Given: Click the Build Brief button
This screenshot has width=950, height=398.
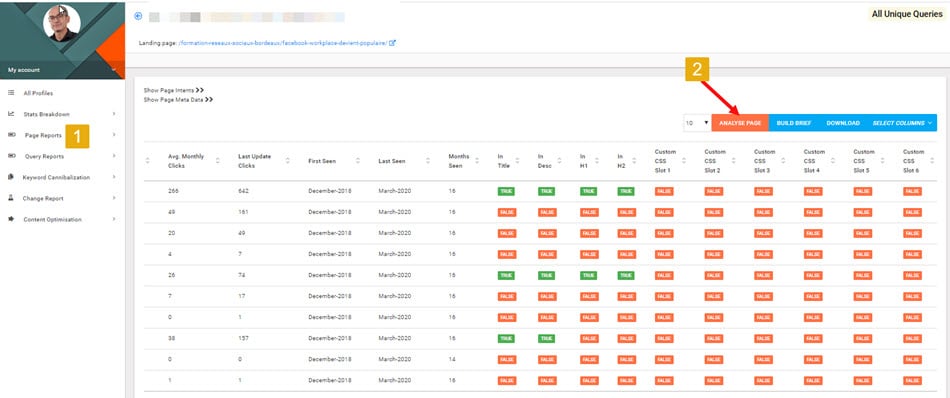Looking at the screenshot, I should point(794,123).
